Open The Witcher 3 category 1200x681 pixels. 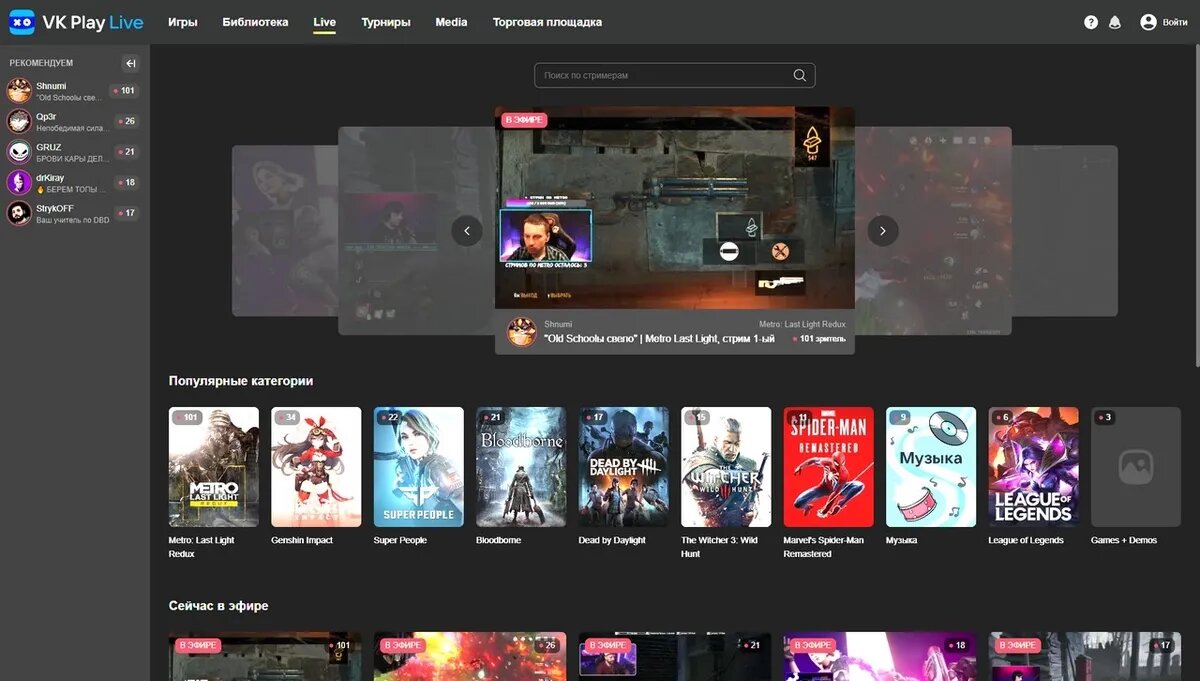(x=726, y=467)
